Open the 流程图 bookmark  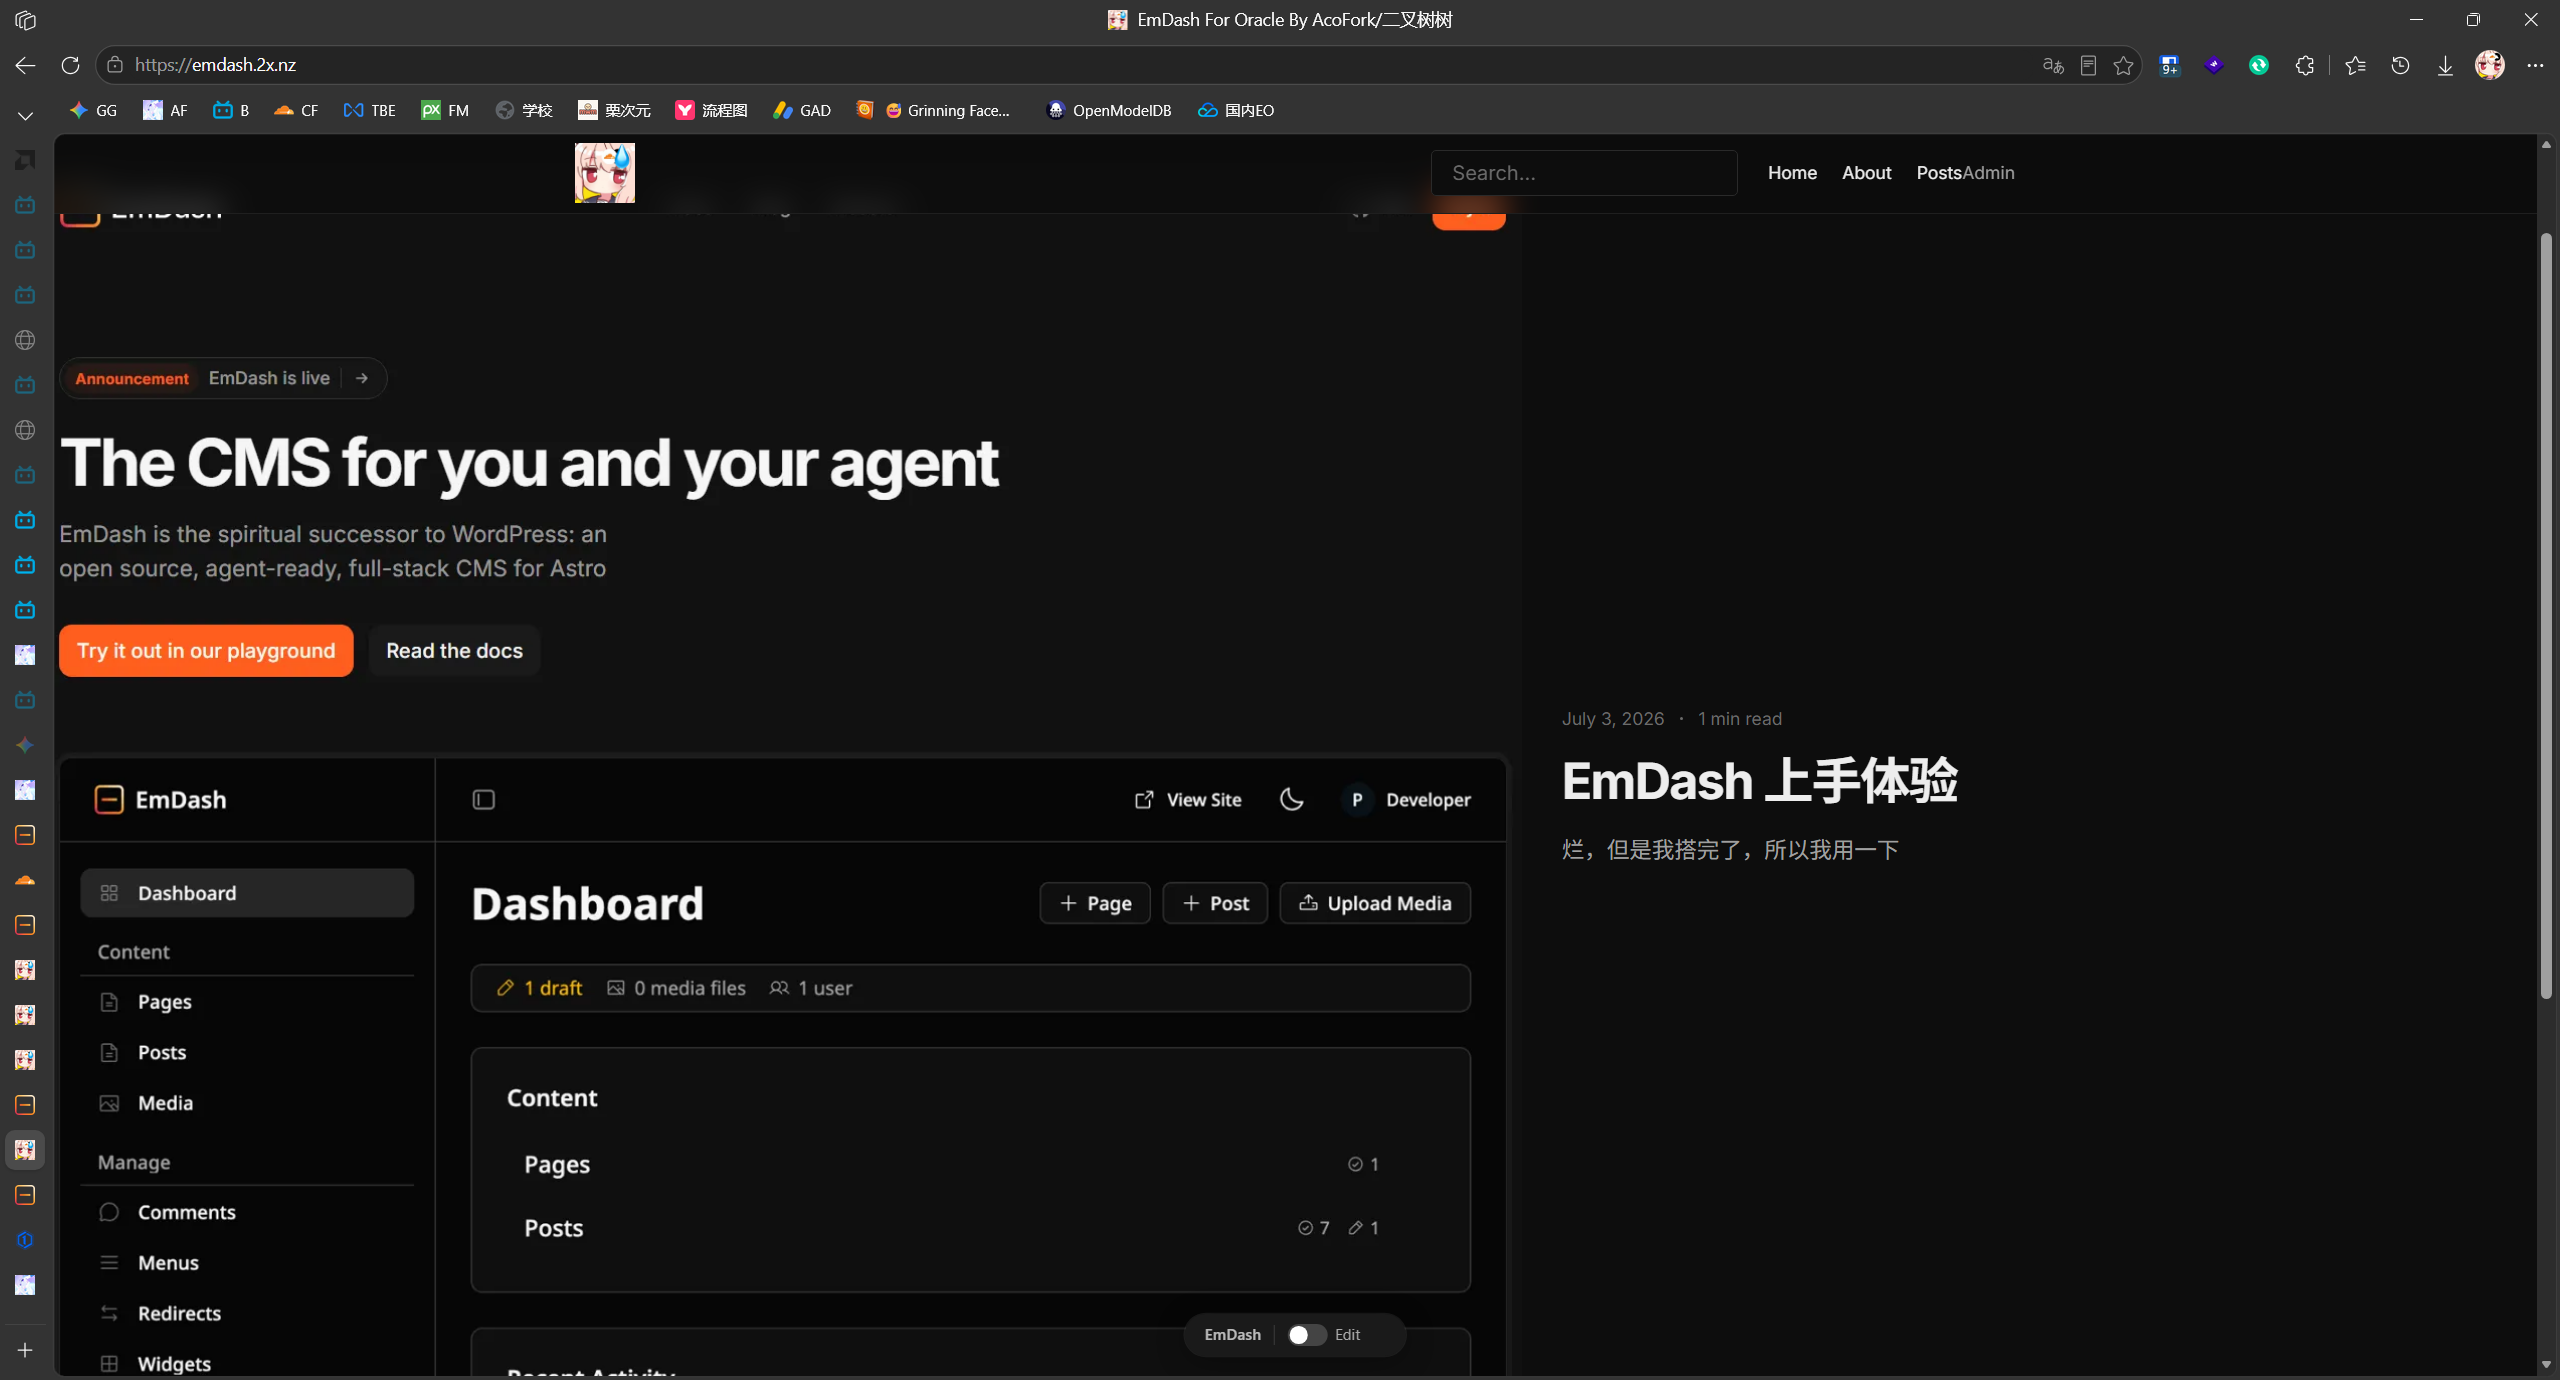pyautogui.click(x=712, y=110)
